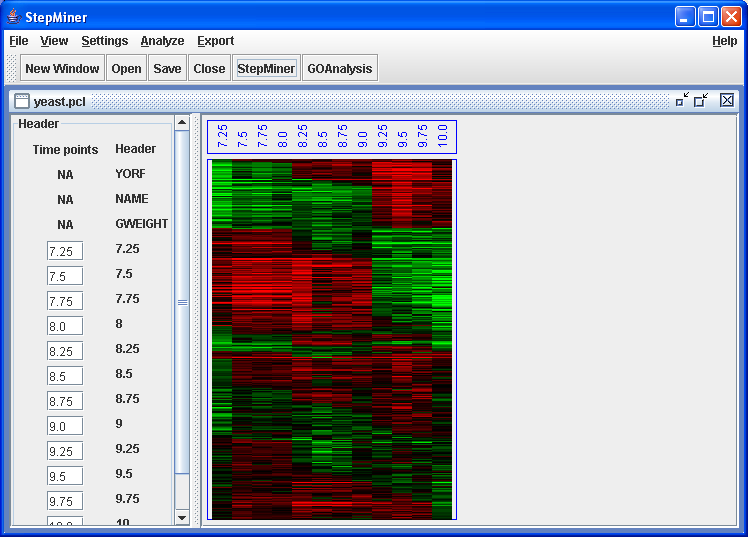Click the 8.0 heatmap column label
Viewport: 748px width, 537px height.
[282, 139]
